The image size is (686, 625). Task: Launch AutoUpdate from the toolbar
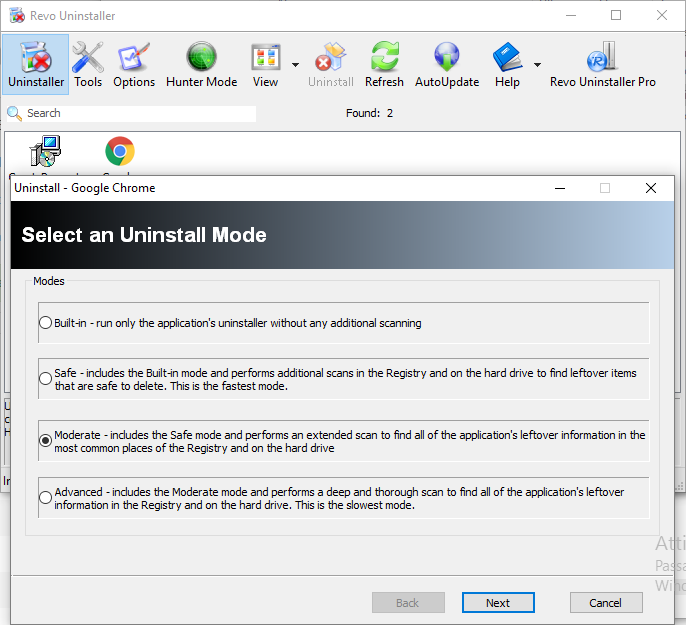pos(447,64)
